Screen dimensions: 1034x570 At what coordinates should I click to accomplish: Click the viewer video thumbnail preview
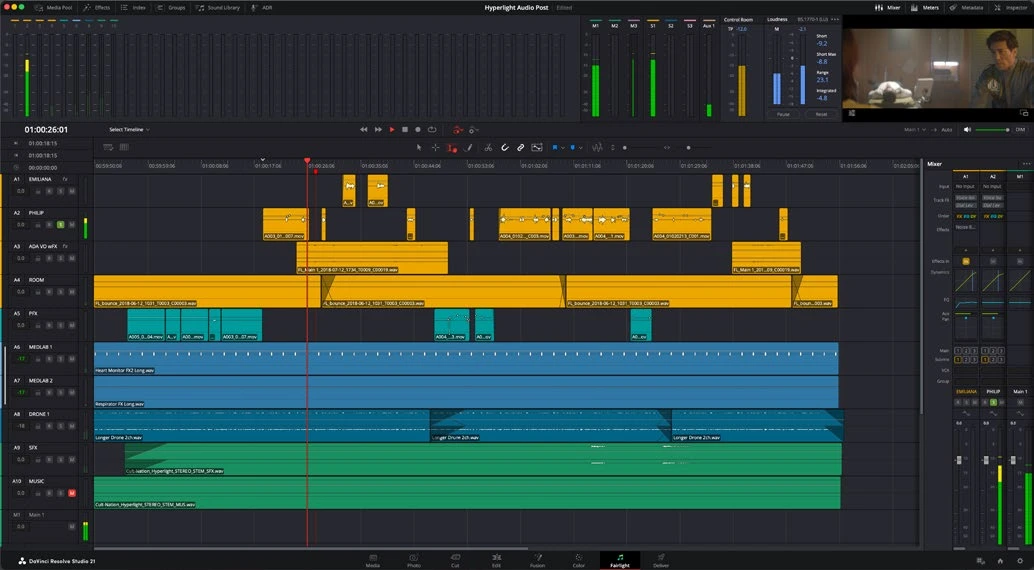coord(937,67)
